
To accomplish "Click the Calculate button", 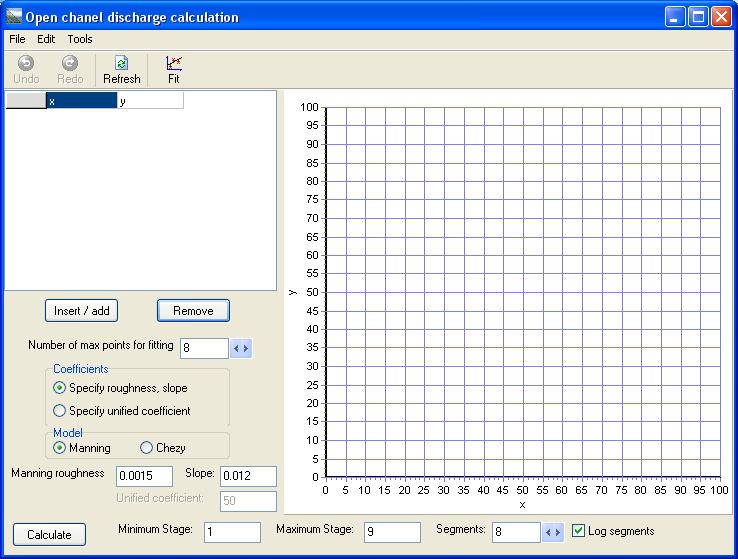I will tap(49, 535).
